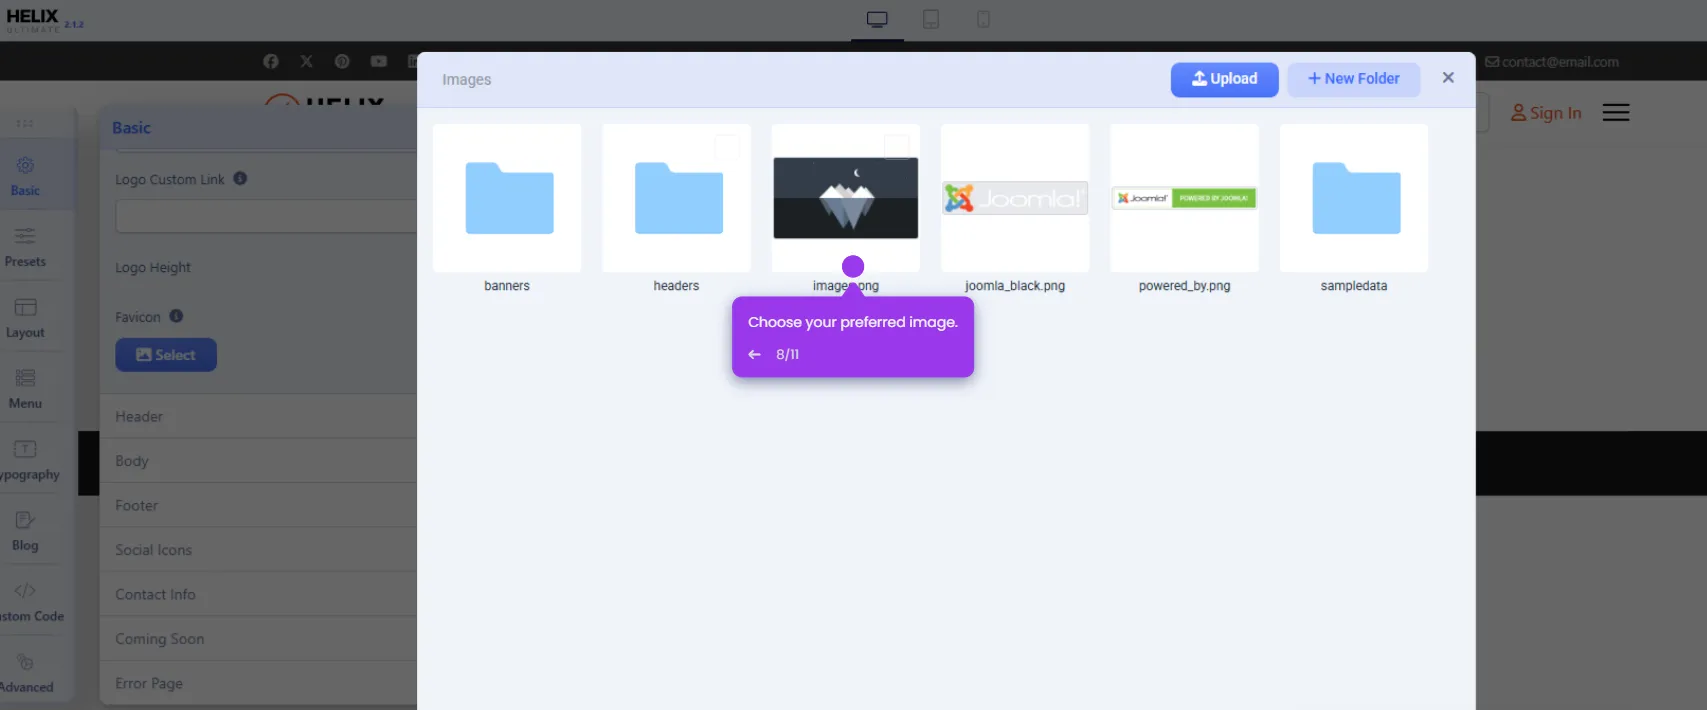Screen dimensions: 1707x710
Task: Expand the Body section
Action: (258, 461)
